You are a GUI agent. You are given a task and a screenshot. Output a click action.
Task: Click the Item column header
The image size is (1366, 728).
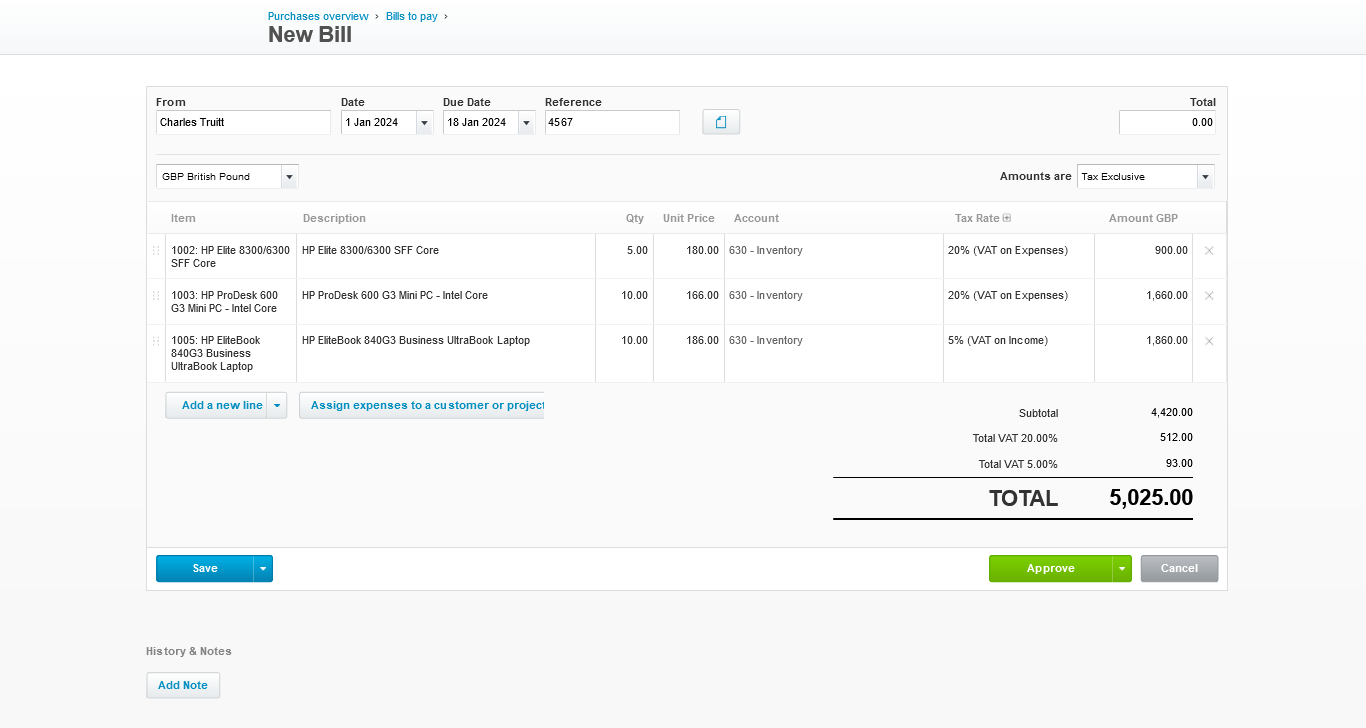183,218
